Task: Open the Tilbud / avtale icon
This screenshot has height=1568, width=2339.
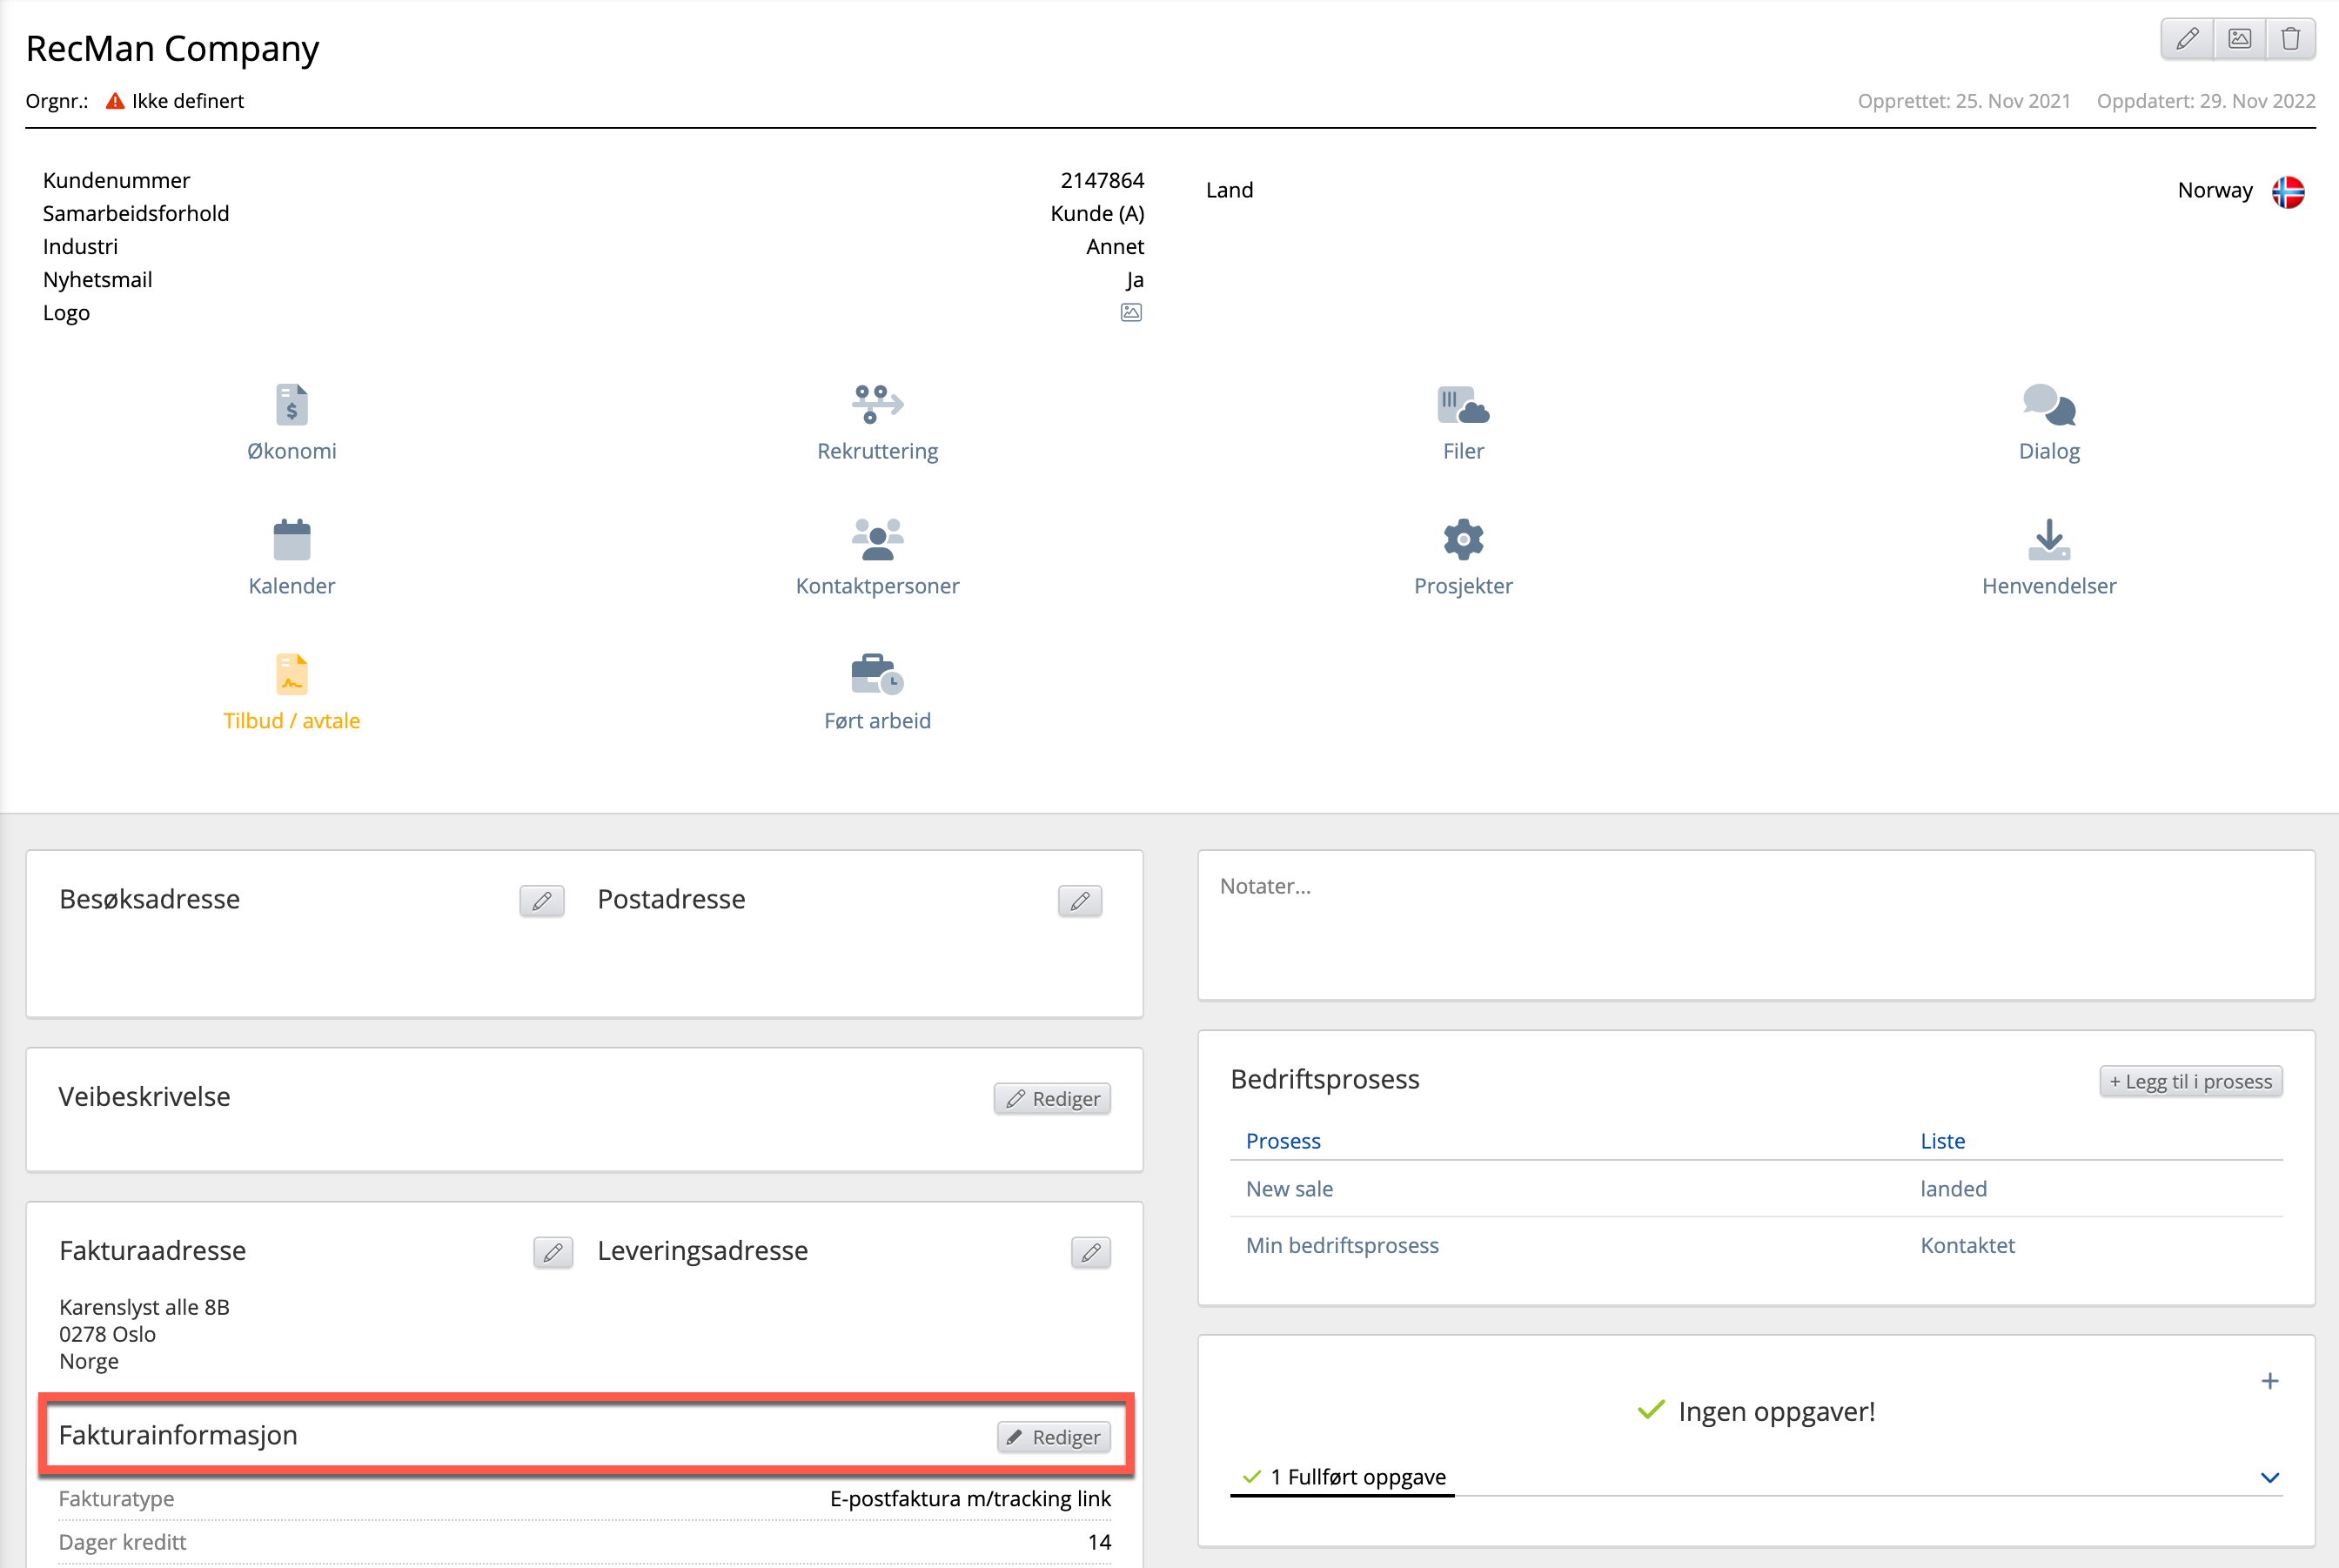Action: [x=291, y=675]
